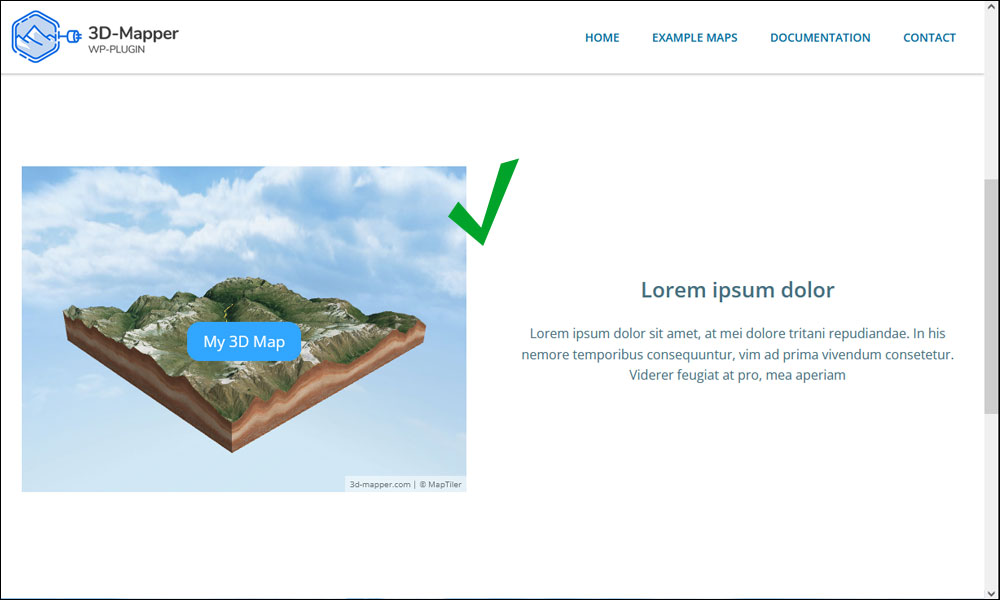Click the yellow trail line on terrain
1000x600 pixels.
[227, 311]
